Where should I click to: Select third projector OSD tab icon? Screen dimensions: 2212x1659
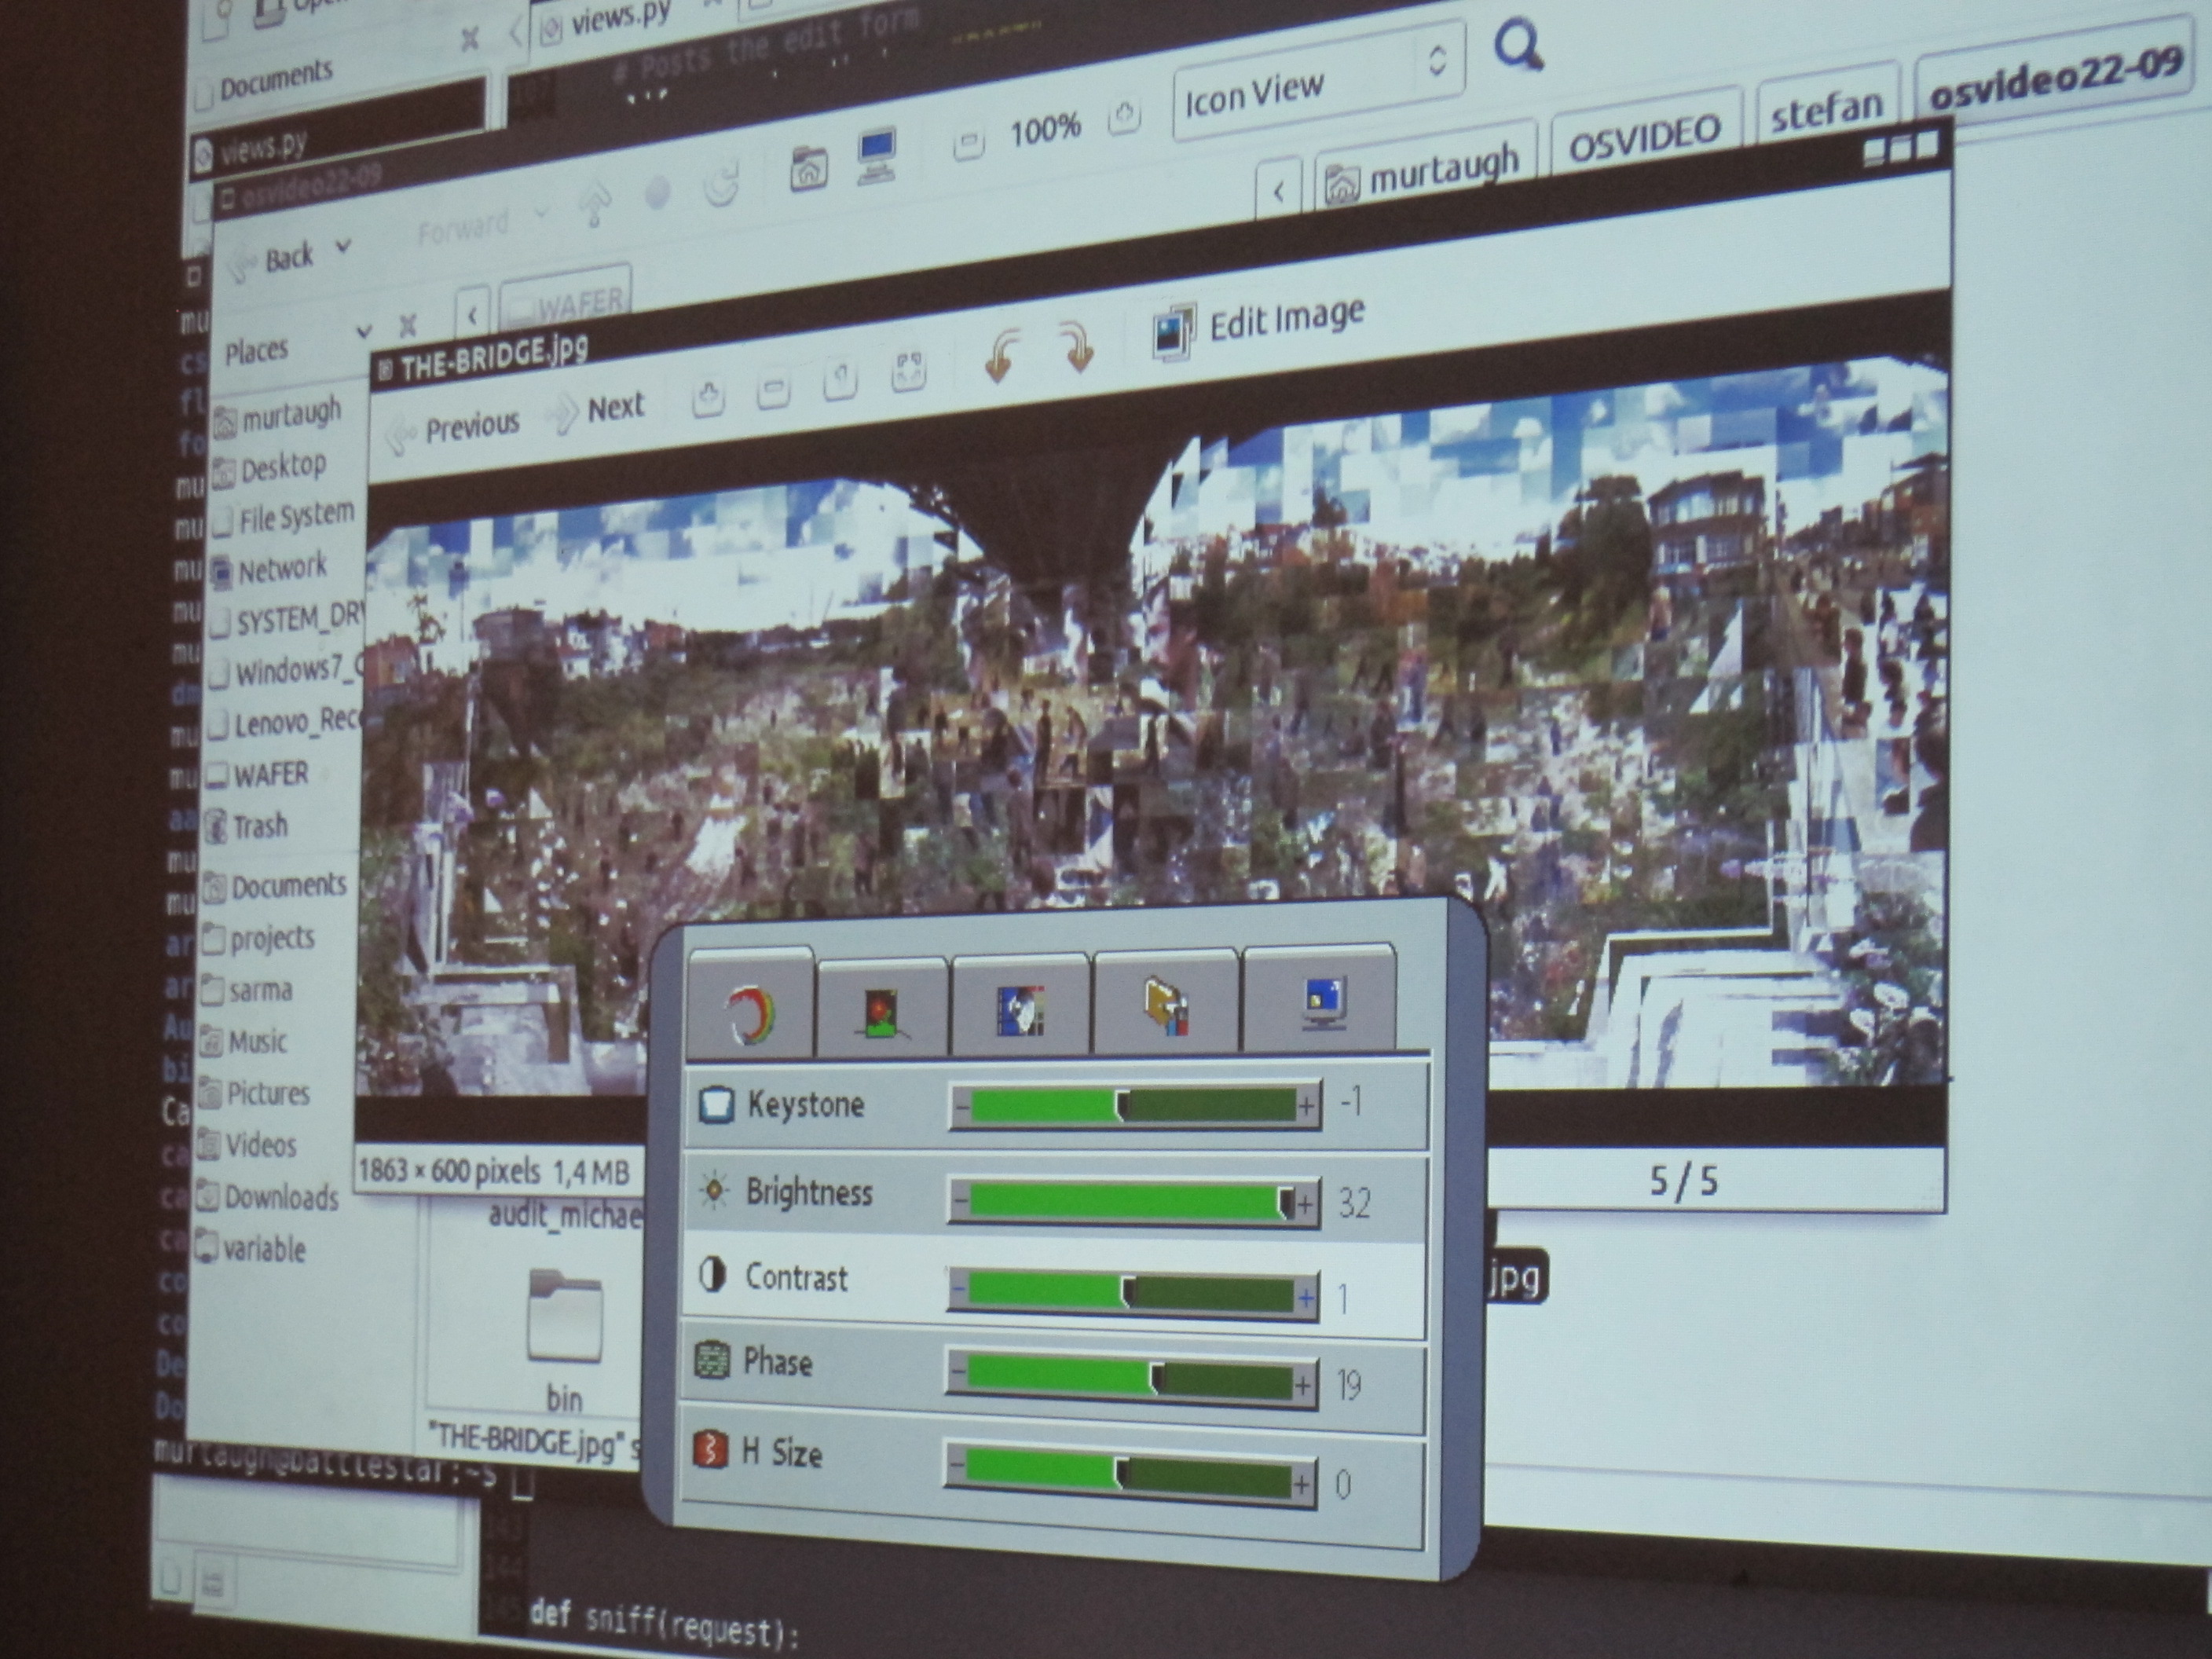click(1020, 1005)
